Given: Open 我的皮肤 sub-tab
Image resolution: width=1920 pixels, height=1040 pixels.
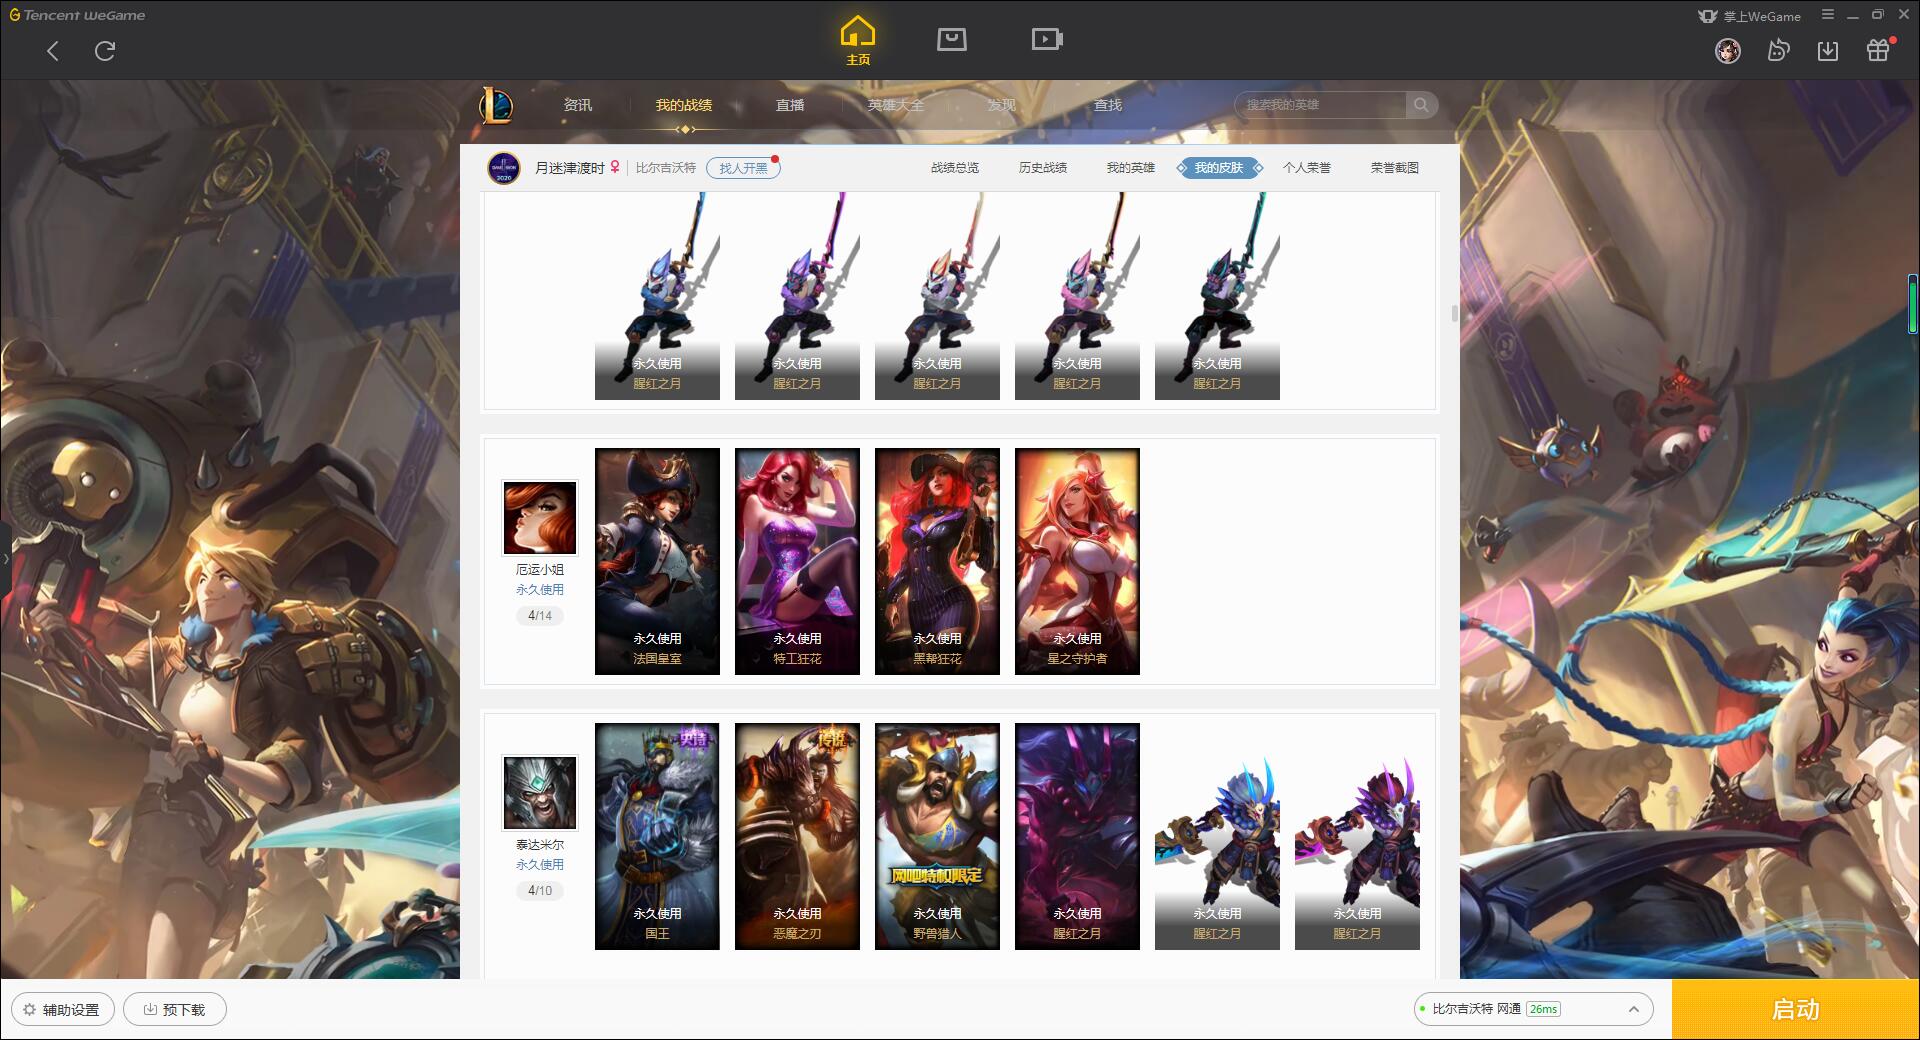Looking at the screenshot, I should [1219, 168].
